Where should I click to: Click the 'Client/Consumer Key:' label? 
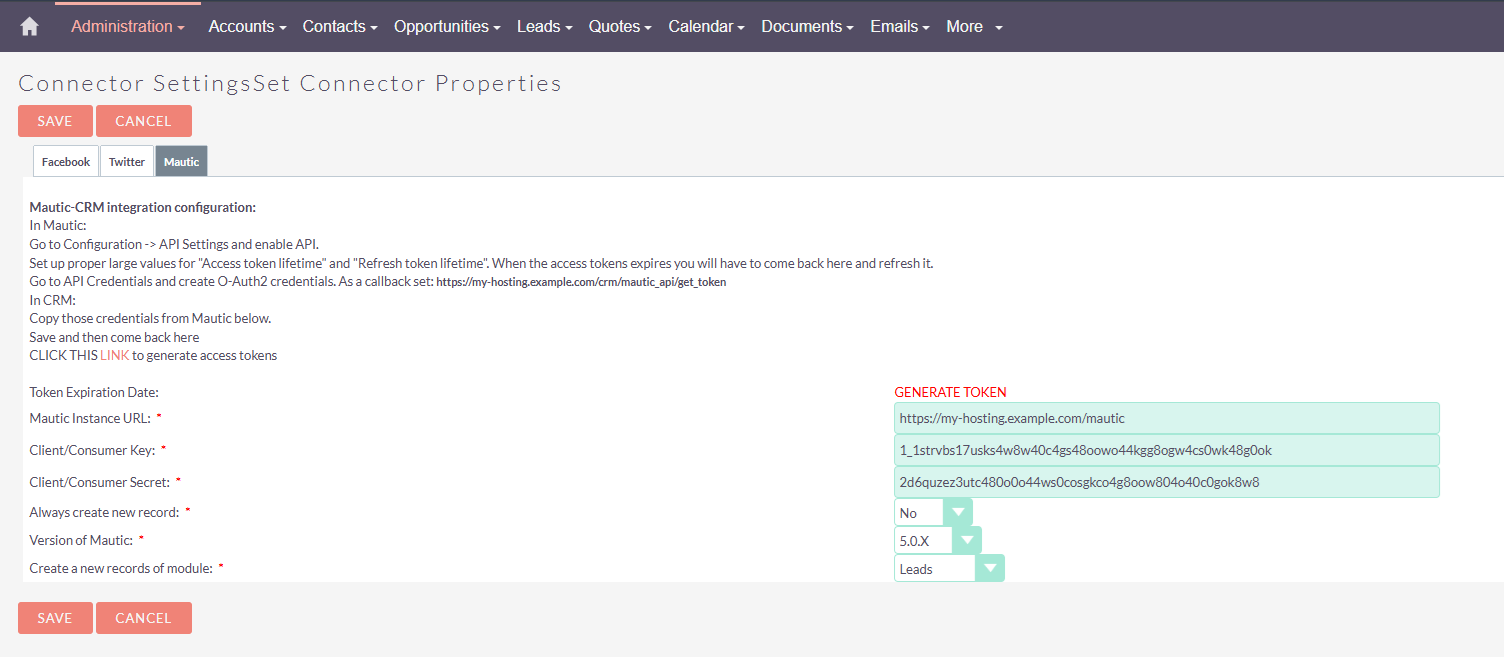point(92,450)
